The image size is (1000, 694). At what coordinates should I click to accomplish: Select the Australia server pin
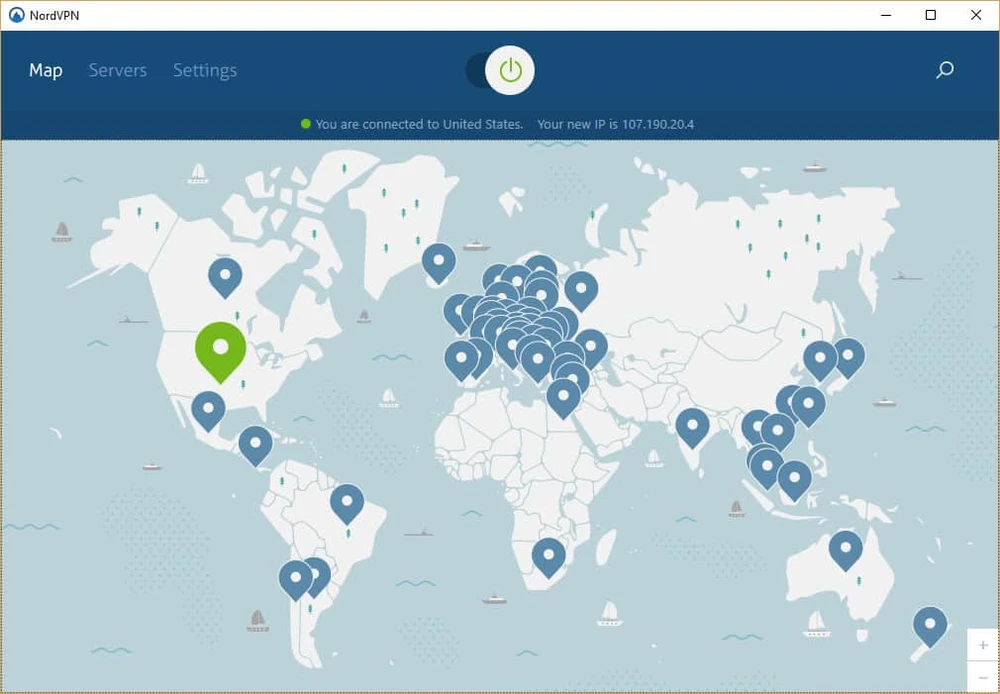click(845, 547)
